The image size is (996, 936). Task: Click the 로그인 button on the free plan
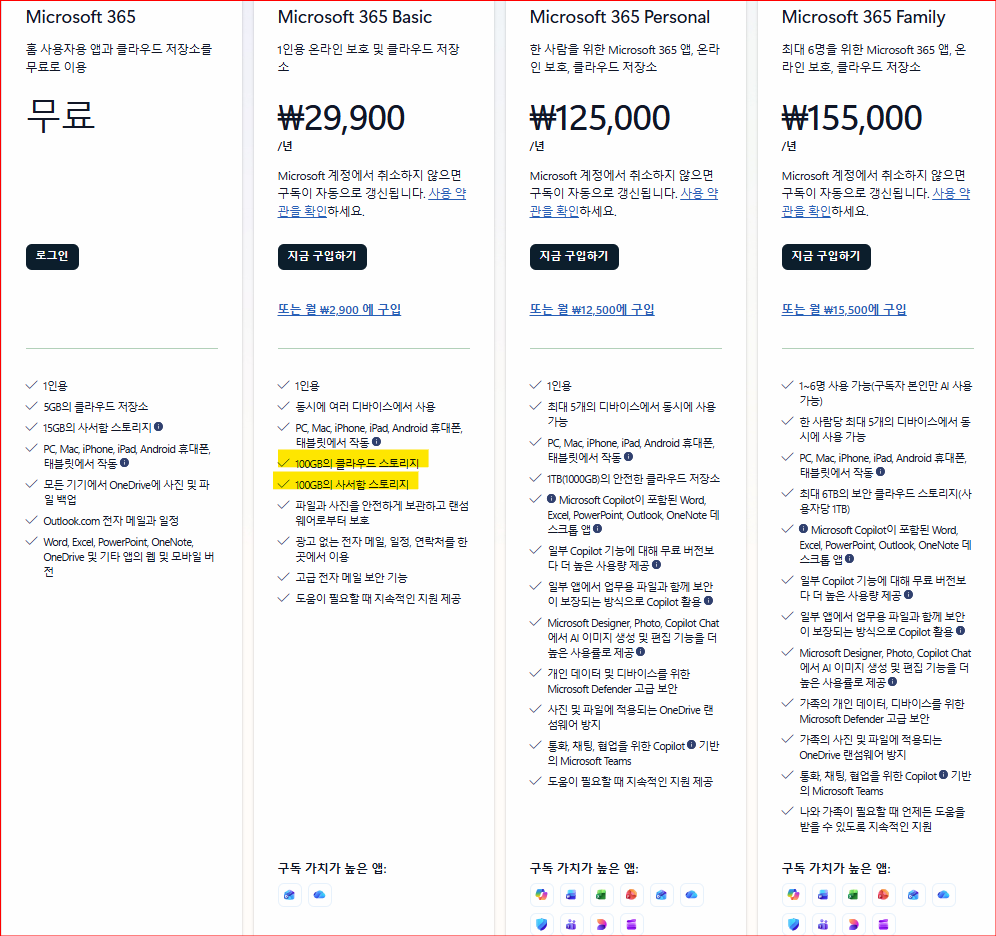click(52, 256)
